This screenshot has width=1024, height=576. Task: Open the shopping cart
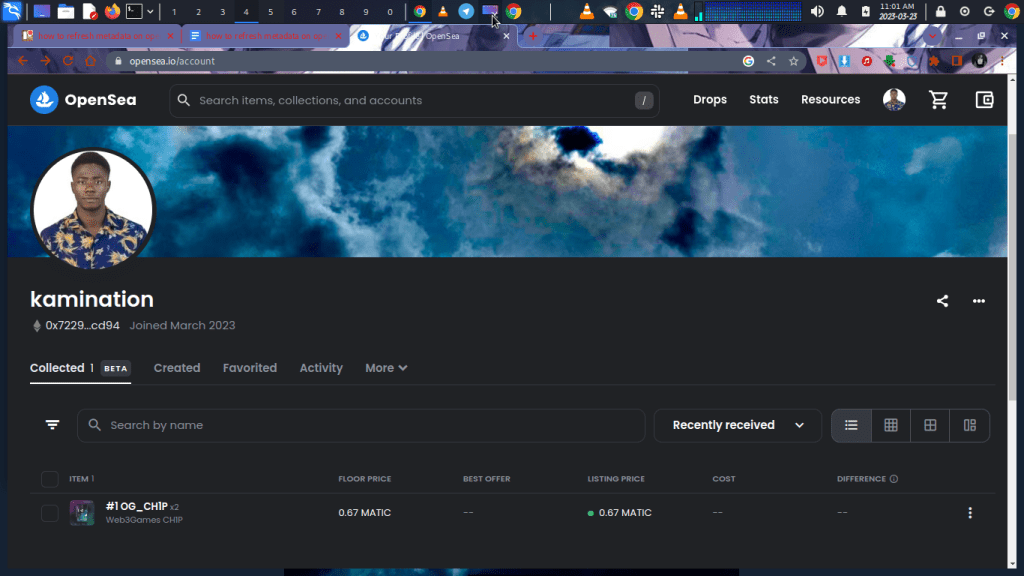pyautogui.click(x=938, y=100)
